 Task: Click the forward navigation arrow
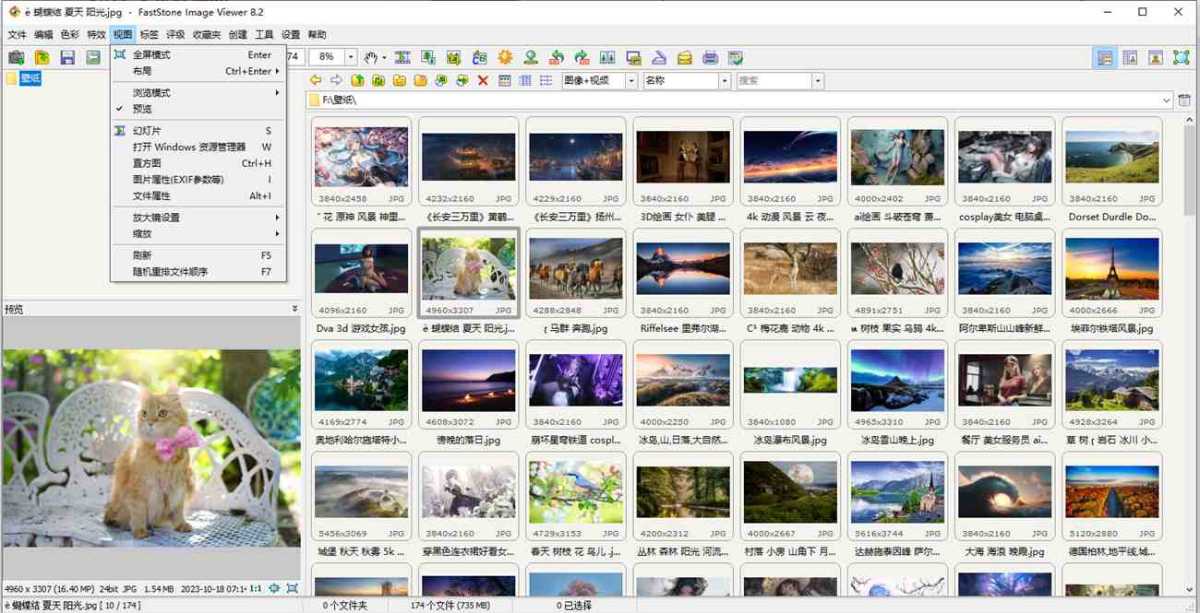(x=335, y=80)
